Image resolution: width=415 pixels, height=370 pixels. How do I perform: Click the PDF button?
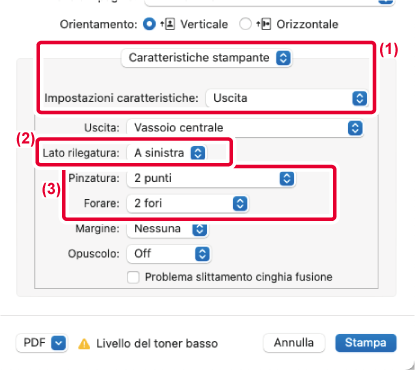[42, 343]
